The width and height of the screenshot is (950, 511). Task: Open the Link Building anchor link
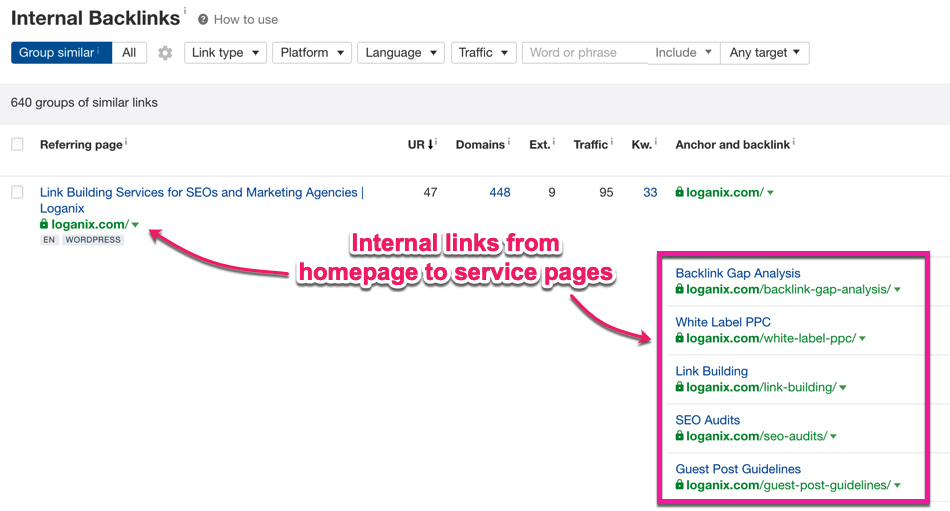(x=711, y=371)
